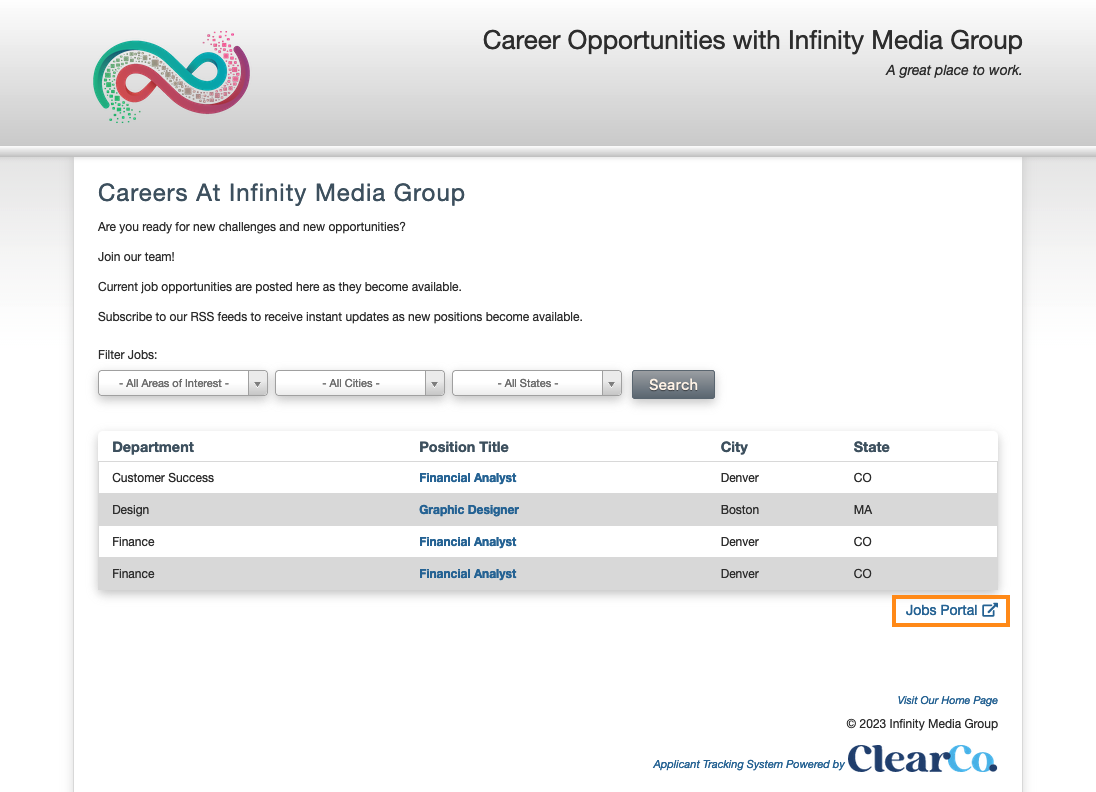Select the Design department cell

pos(131,510)
